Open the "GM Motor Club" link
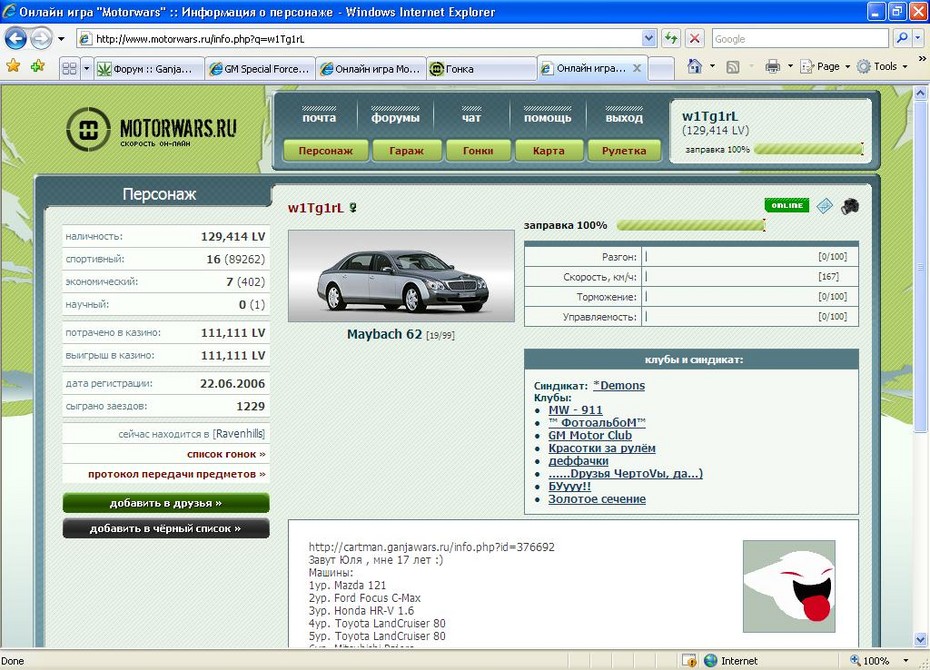The image size is (930, 670). pyautogui.click(x=590, y=435)
